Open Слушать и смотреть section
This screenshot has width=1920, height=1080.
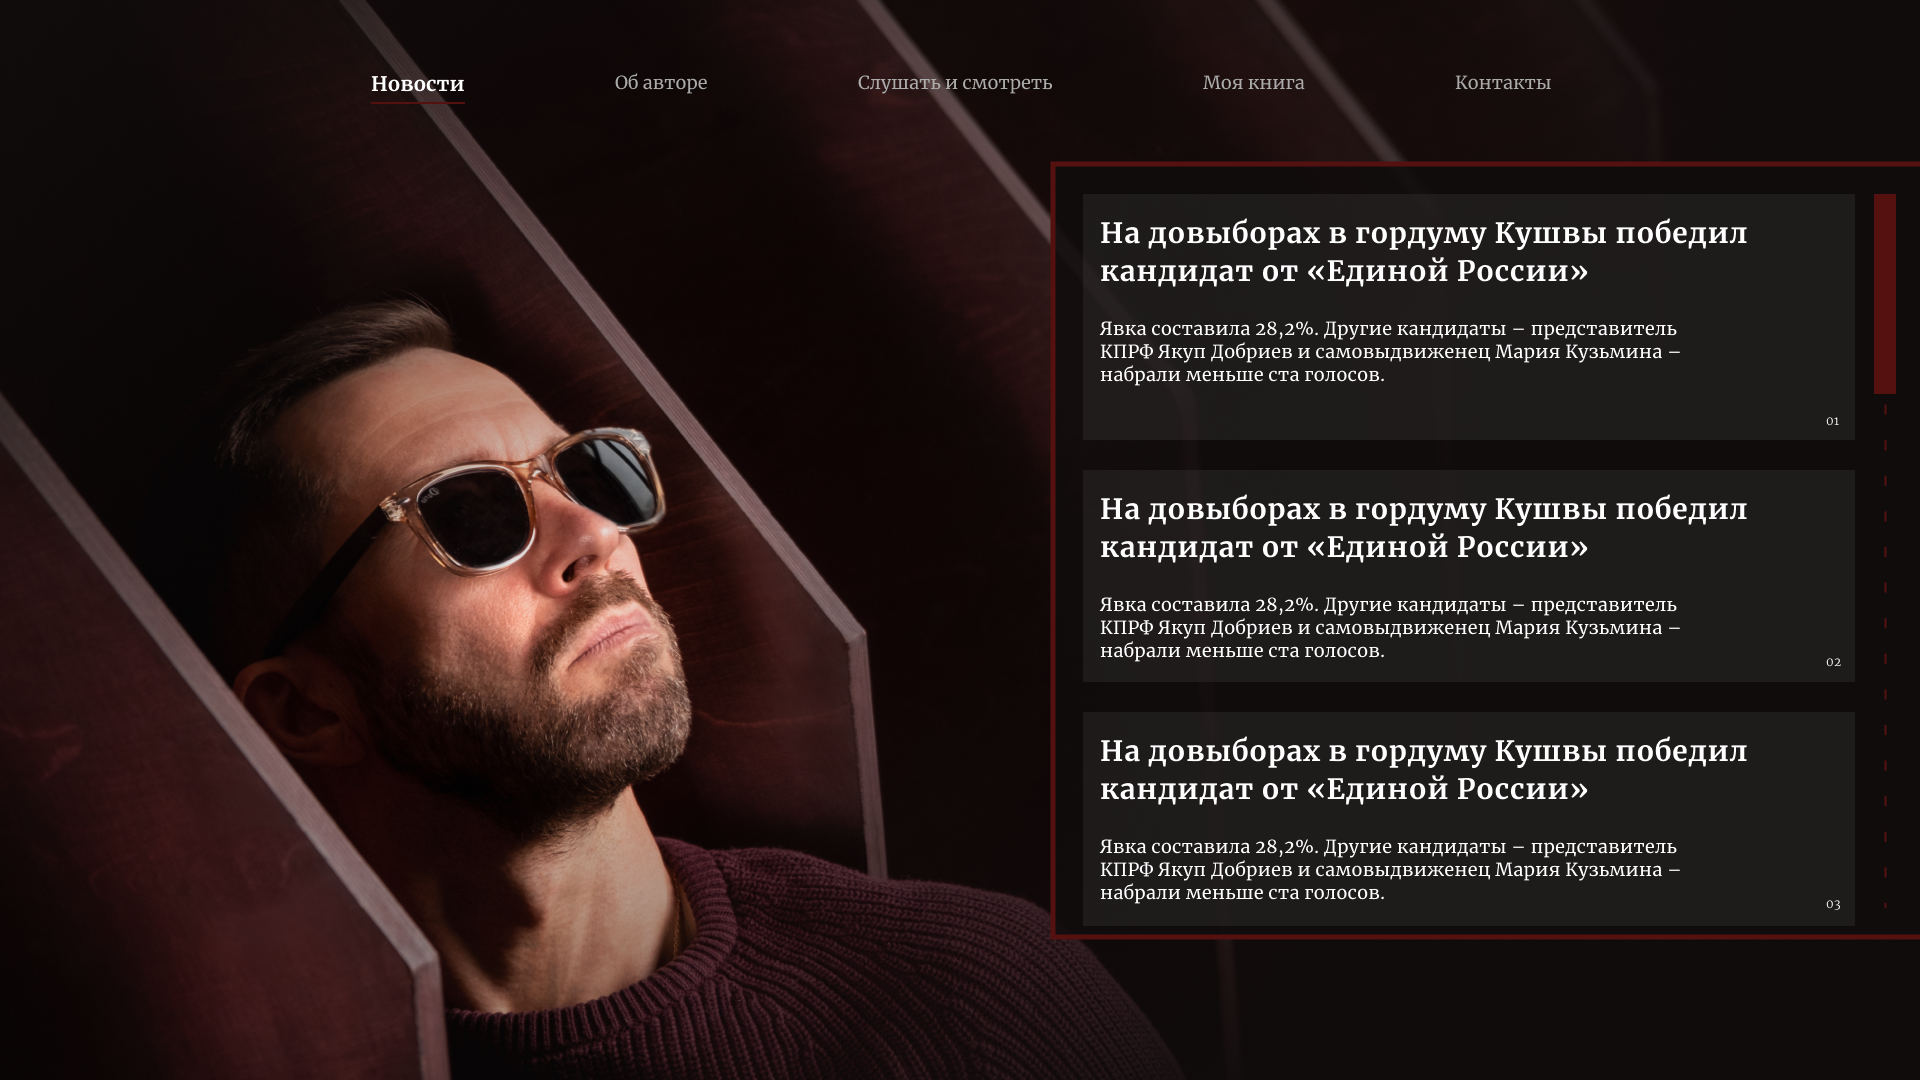click(x=955, y=83)
